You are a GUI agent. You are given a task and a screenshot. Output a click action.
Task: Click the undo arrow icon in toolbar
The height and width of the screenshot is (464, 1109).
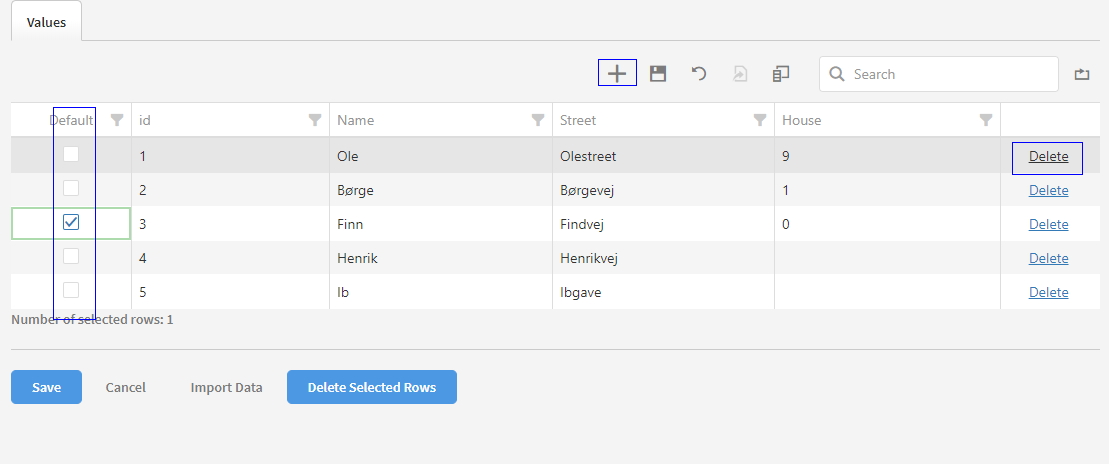[x=699, y=74]
